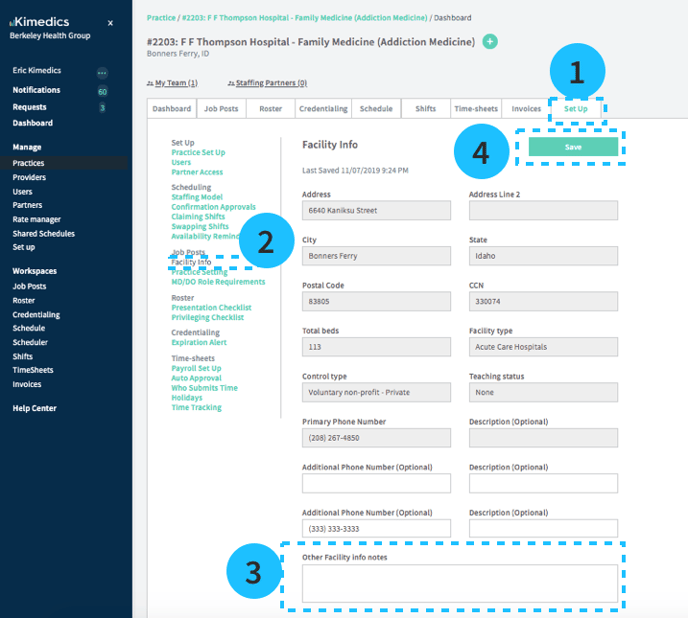Image resolution: width=688 pixels, height=618 pixels.
Task: Open the Teaching status dropdown
Action: pos(543,392)
